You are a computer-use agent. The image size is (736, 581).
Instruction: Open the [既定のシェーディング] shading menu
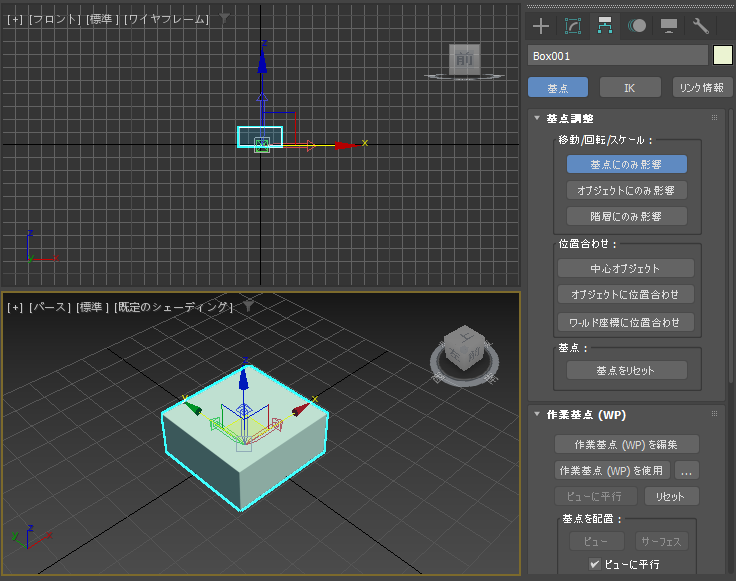pos(173,307)
